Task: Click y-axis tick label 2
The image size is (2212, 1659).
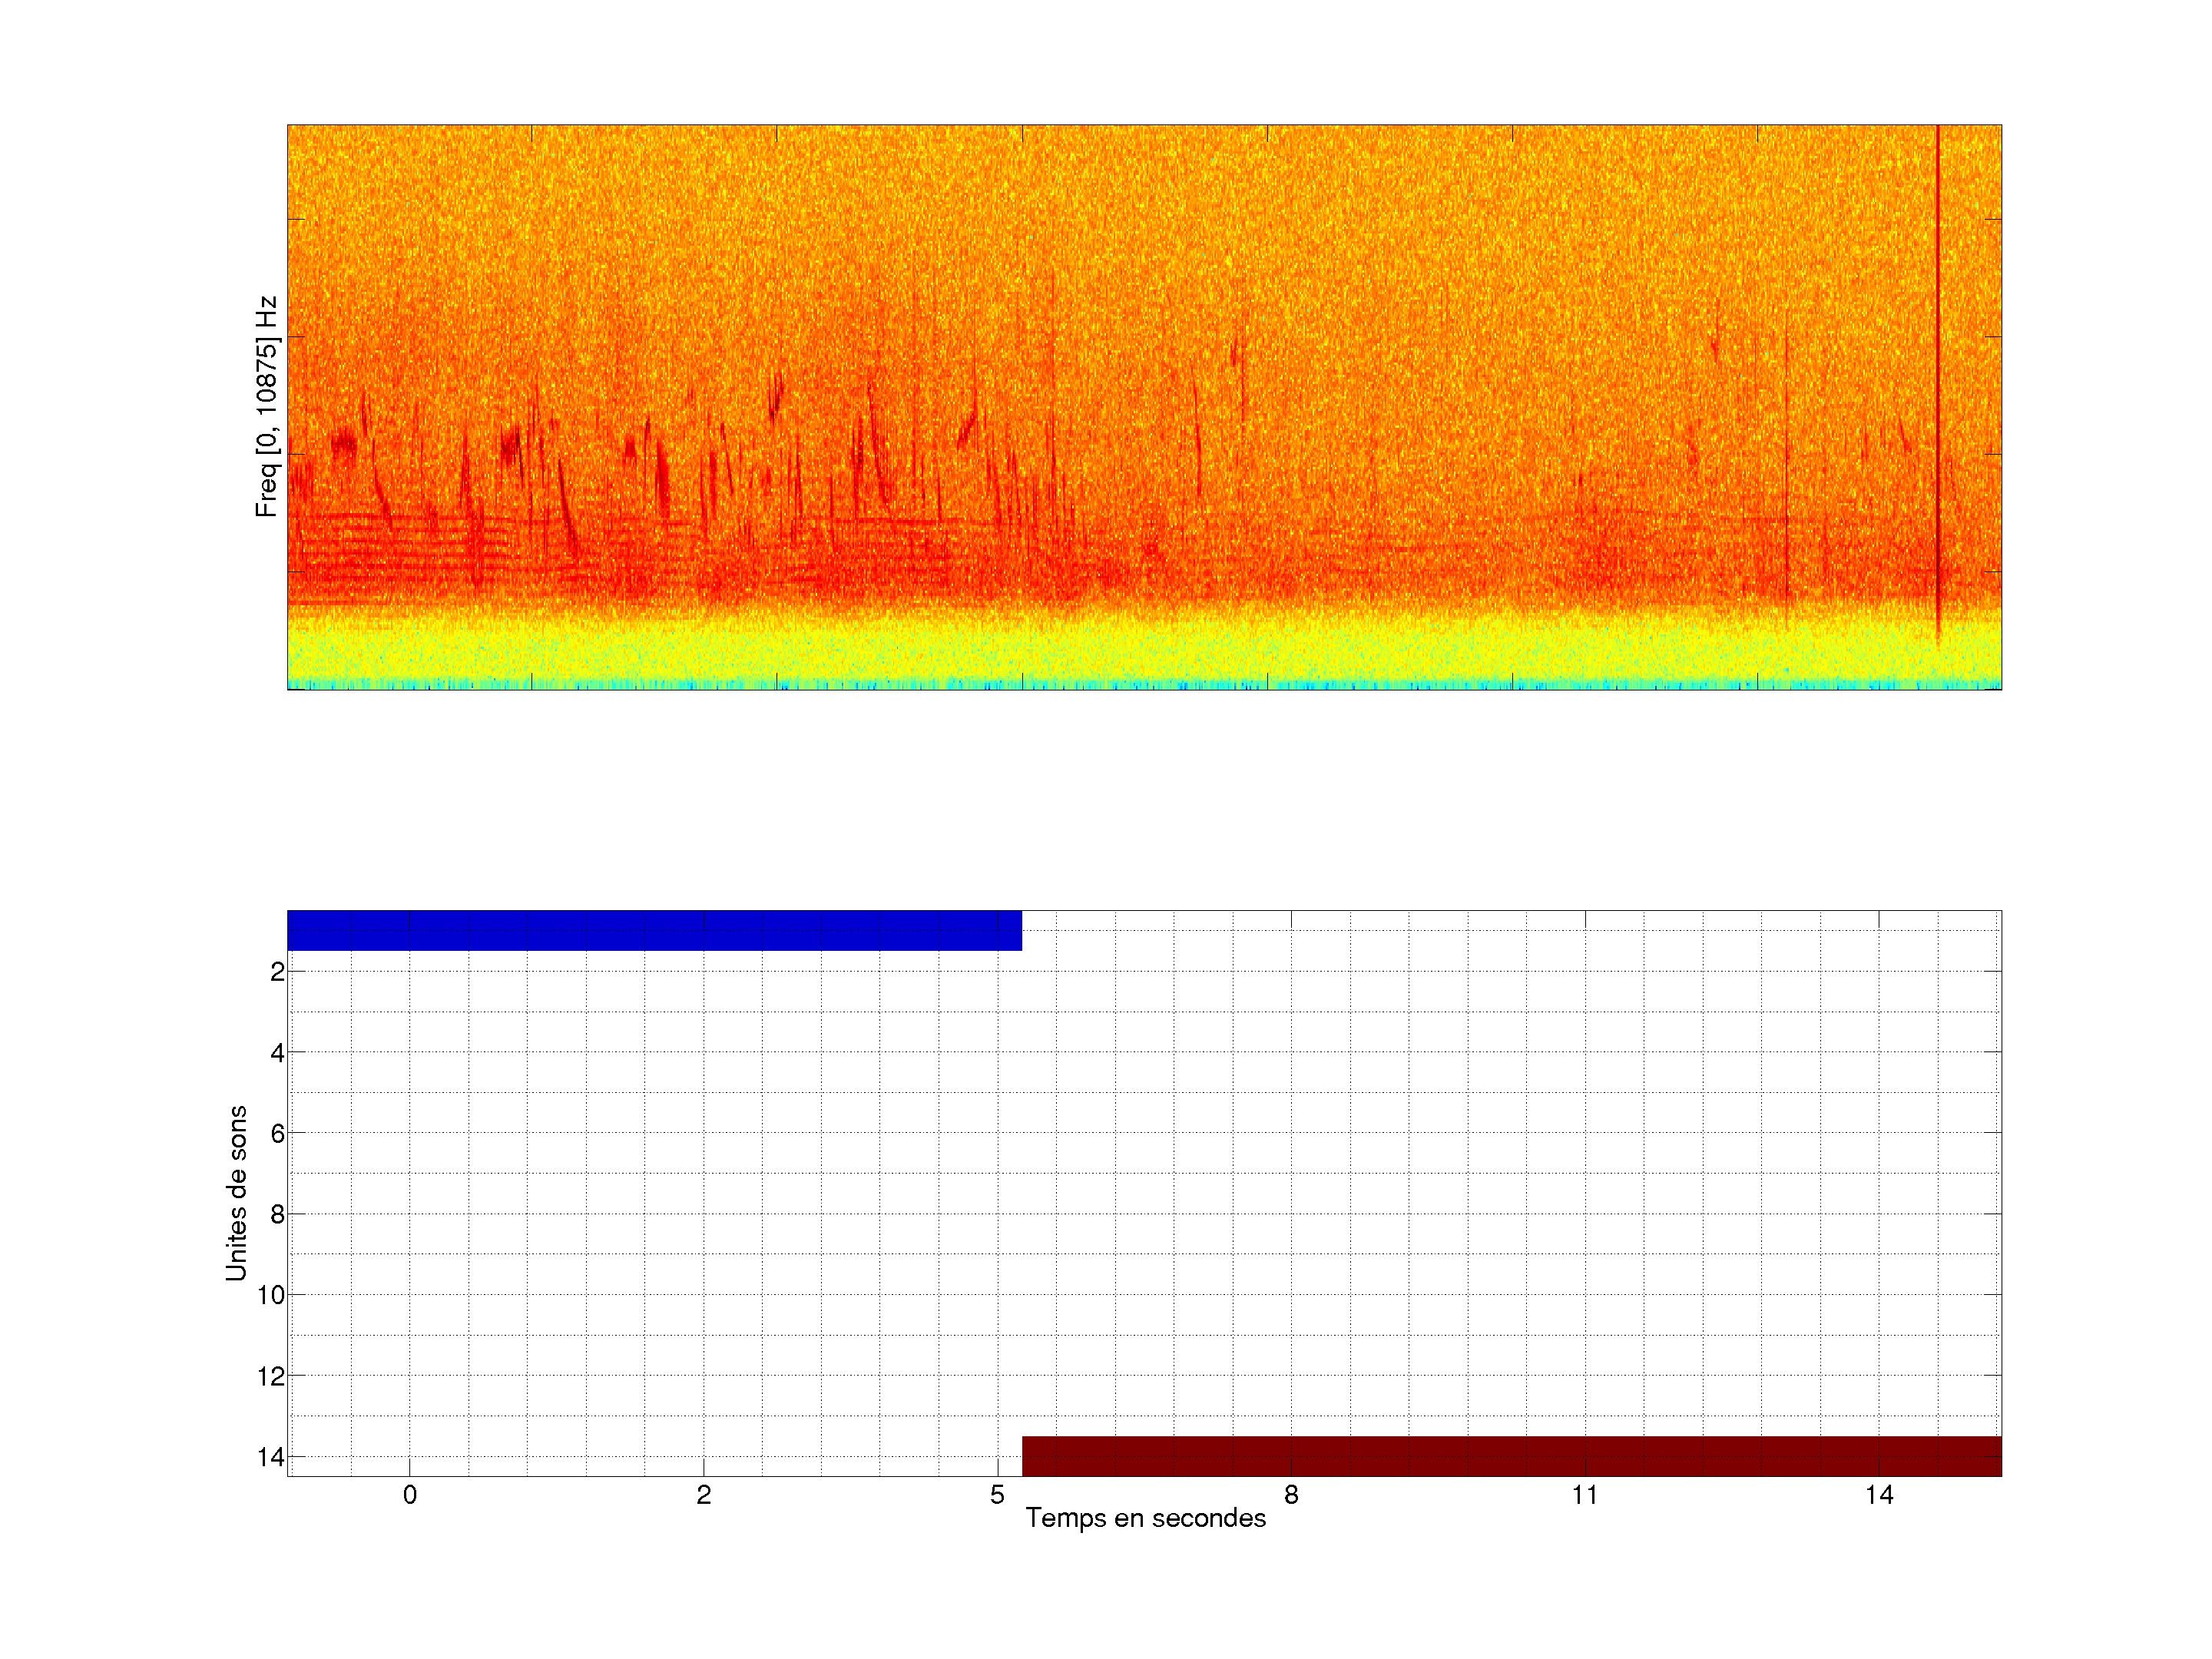Action: 277,972
